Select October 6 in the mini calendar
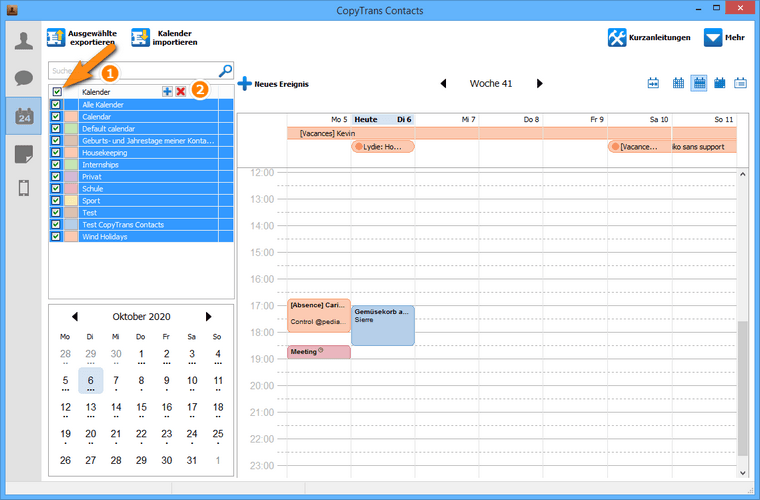 tap(90, 381)
